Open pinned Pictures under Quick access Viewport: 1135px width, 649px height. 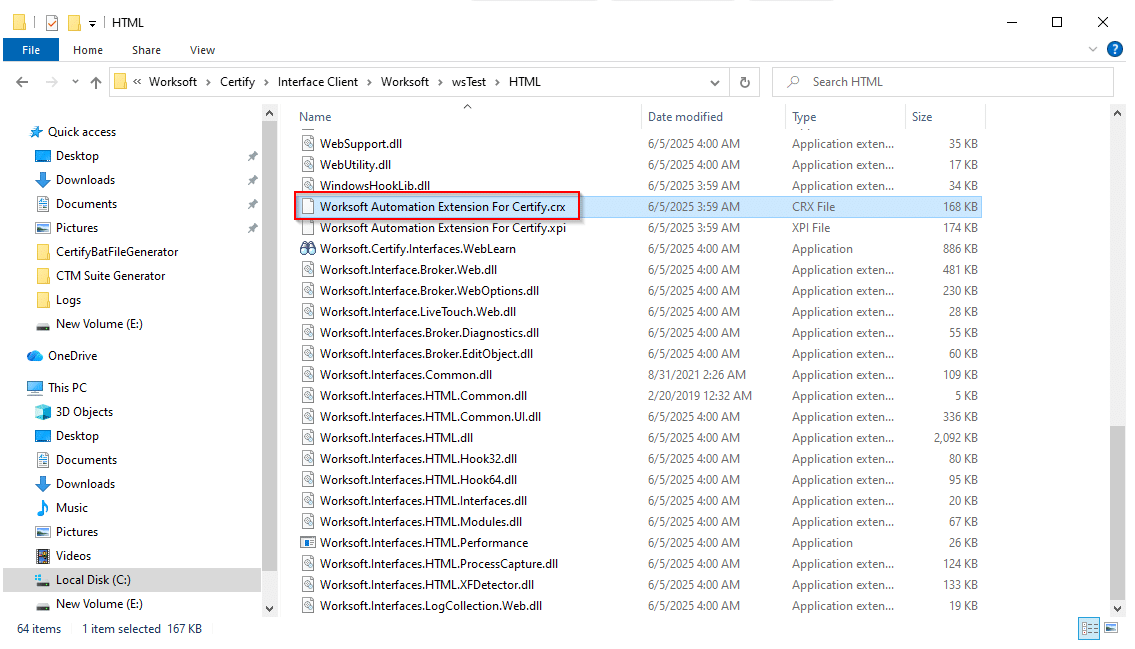click(x=76, y=227)
